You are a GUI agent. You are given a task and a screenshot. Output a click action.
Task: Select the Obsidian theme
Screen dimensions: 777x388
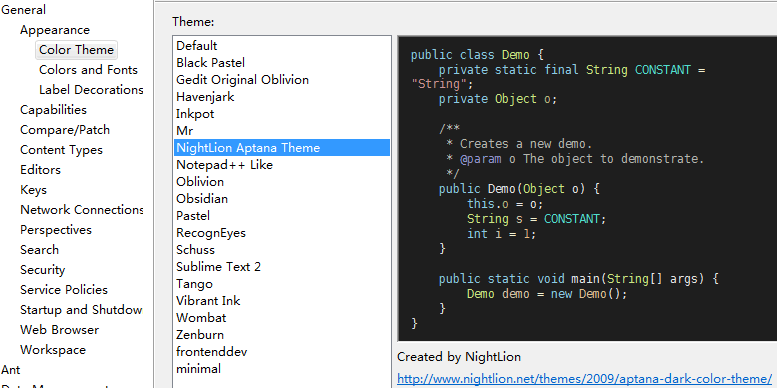click(x=282, y=199)
